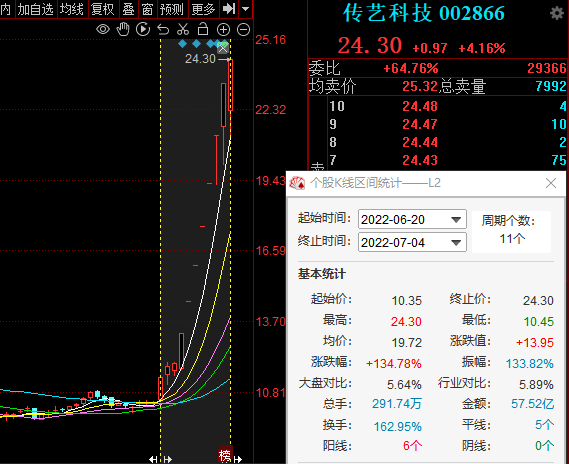Image resolution: width=569 pixels, height=464 pixels.
Task: Click the 预测 toolbar button
Action: pos(171,9)
